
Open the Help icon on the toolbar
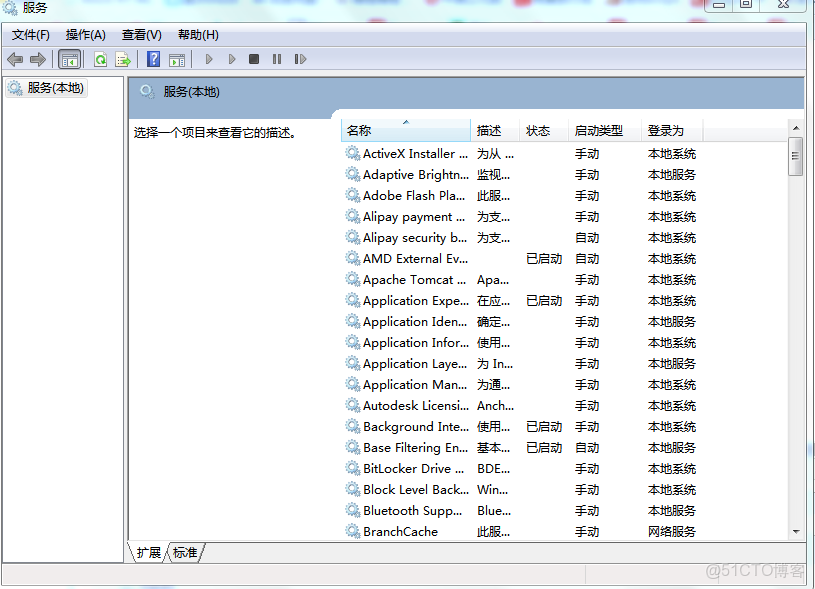[x=152, y=59]
